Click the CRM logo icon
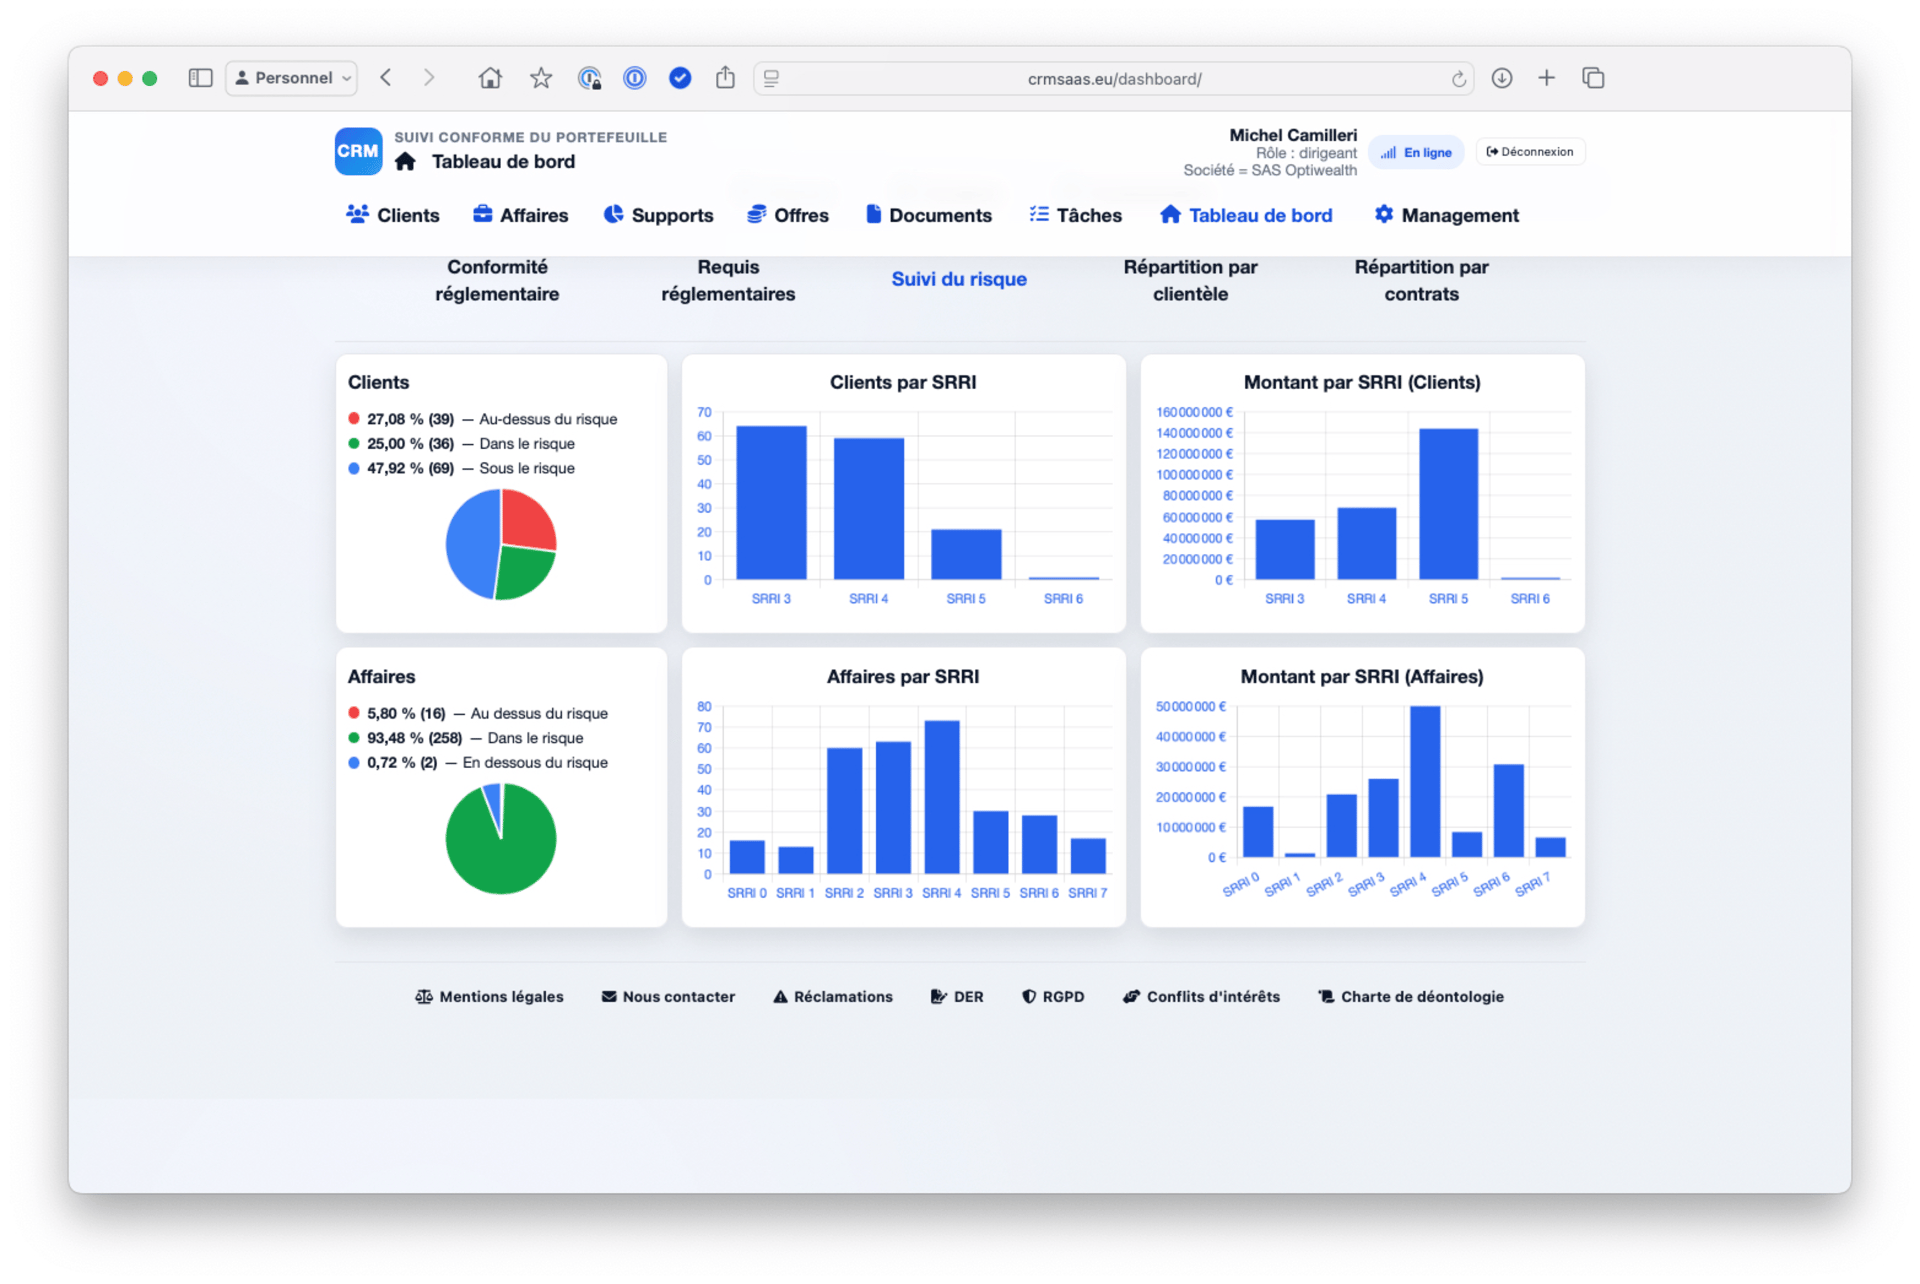The width and height of the screenshot is (1920, 1284). pos(357,151)
